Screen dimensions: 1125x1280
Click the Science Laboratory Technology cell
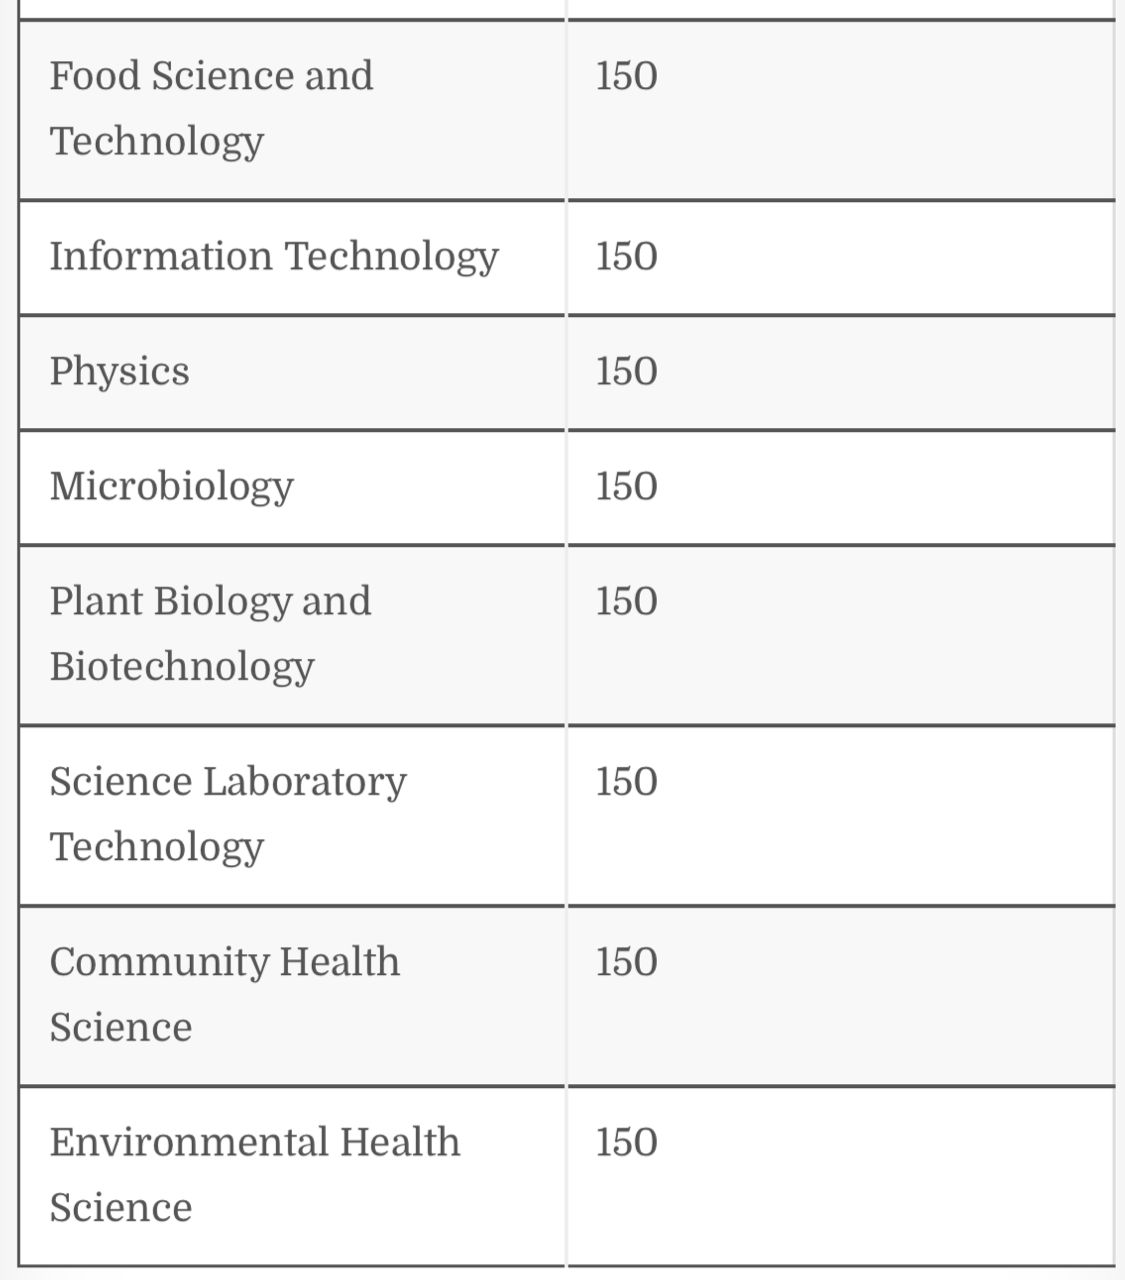(292, 815)
